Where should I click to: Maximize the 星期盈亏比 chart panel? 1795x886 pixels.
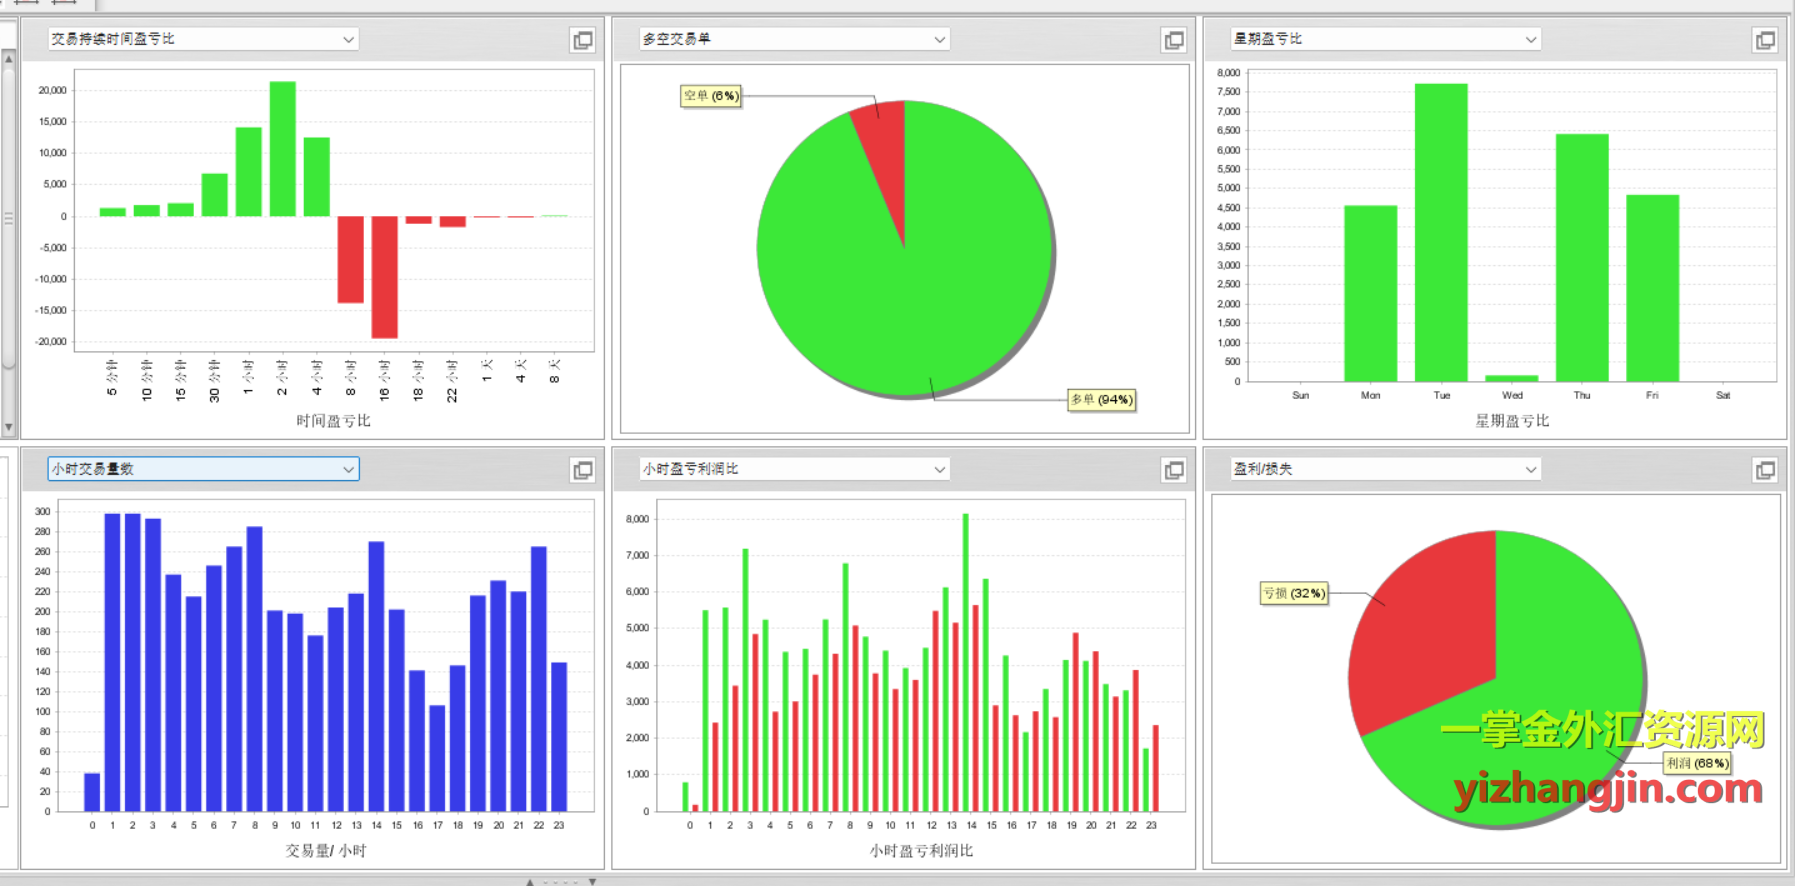1765,40
